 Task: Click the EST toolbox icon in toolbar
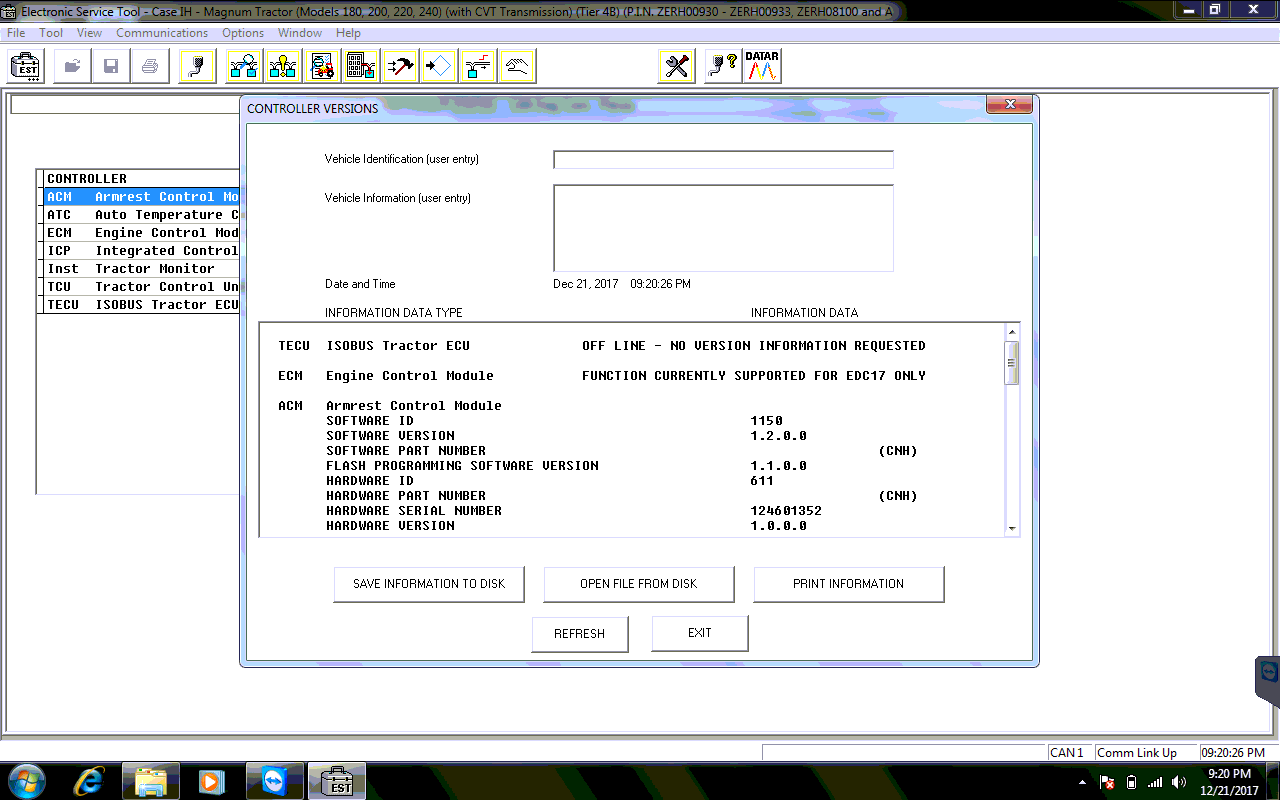pyautogui.click(x=25, y=67)
